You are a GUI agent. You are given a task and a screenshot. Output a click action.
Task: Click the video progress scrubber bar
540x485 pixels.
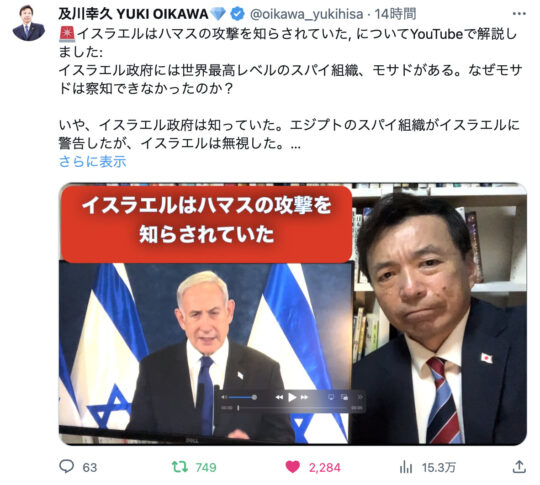292,408
